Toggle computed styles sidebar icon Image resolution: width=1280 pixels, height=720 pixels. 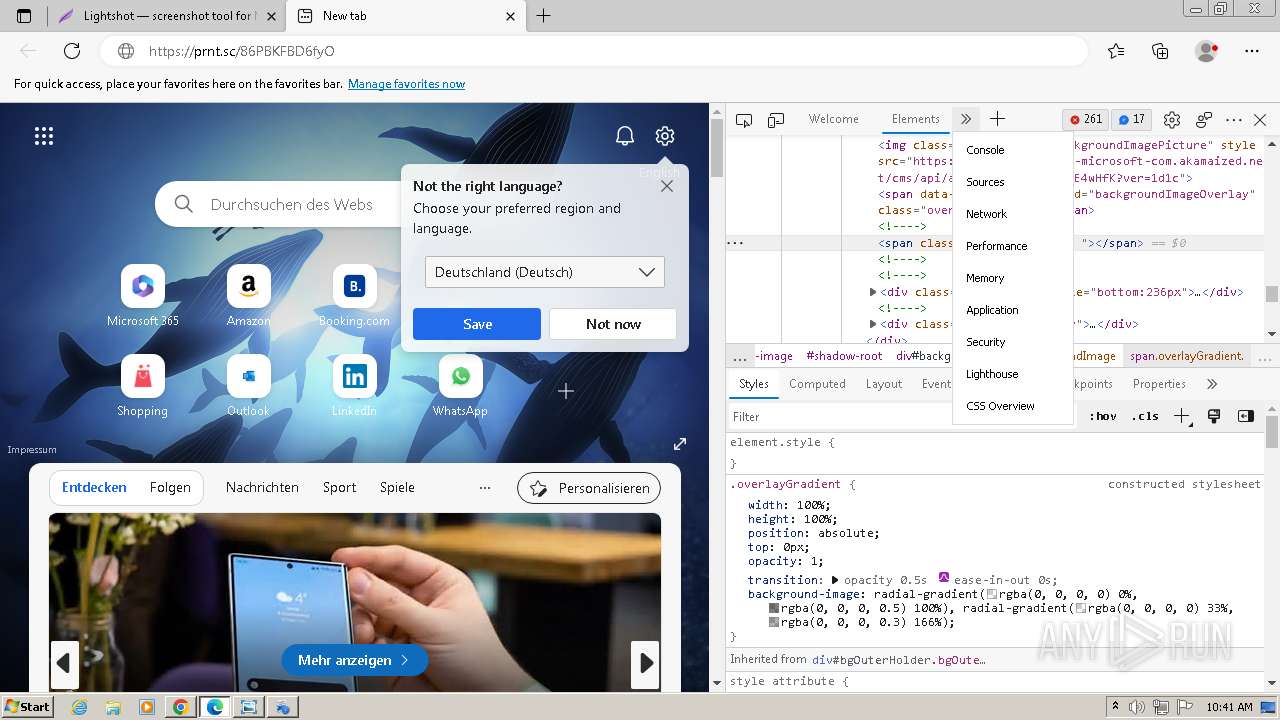click(x=1246, y=416)
